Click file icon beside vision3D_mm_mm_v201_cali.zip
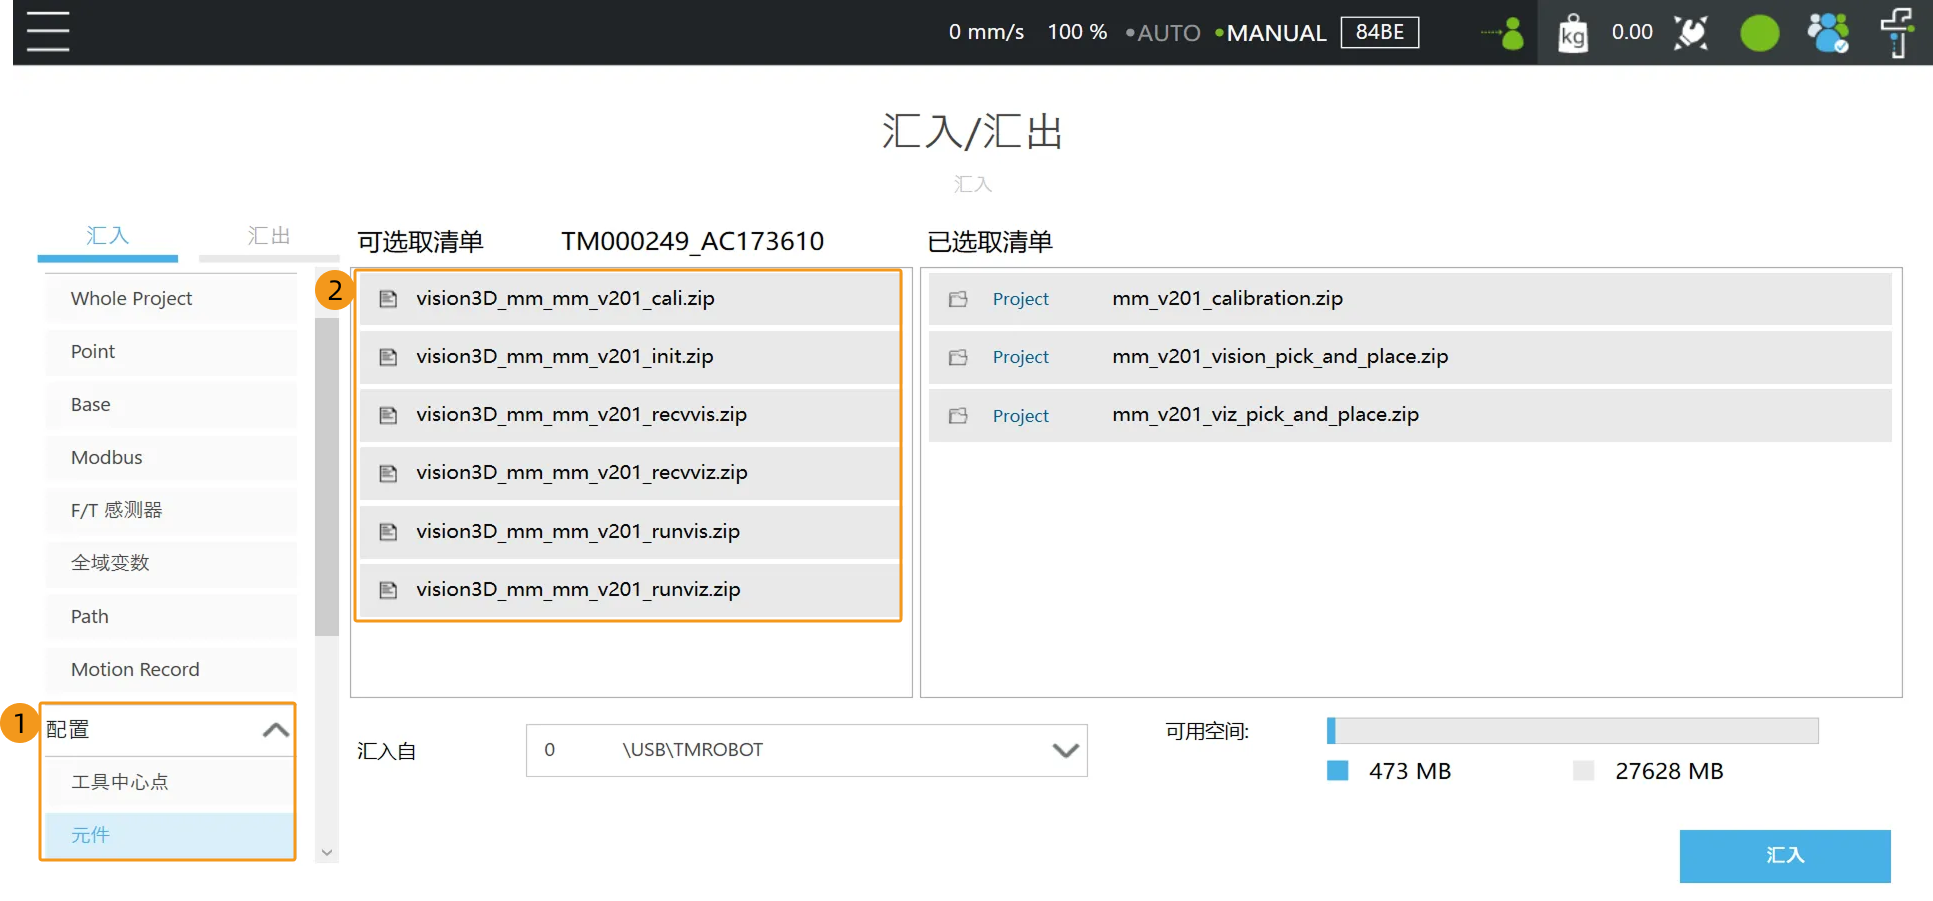This screenshot has width=1933, height=901. (389, 299)
